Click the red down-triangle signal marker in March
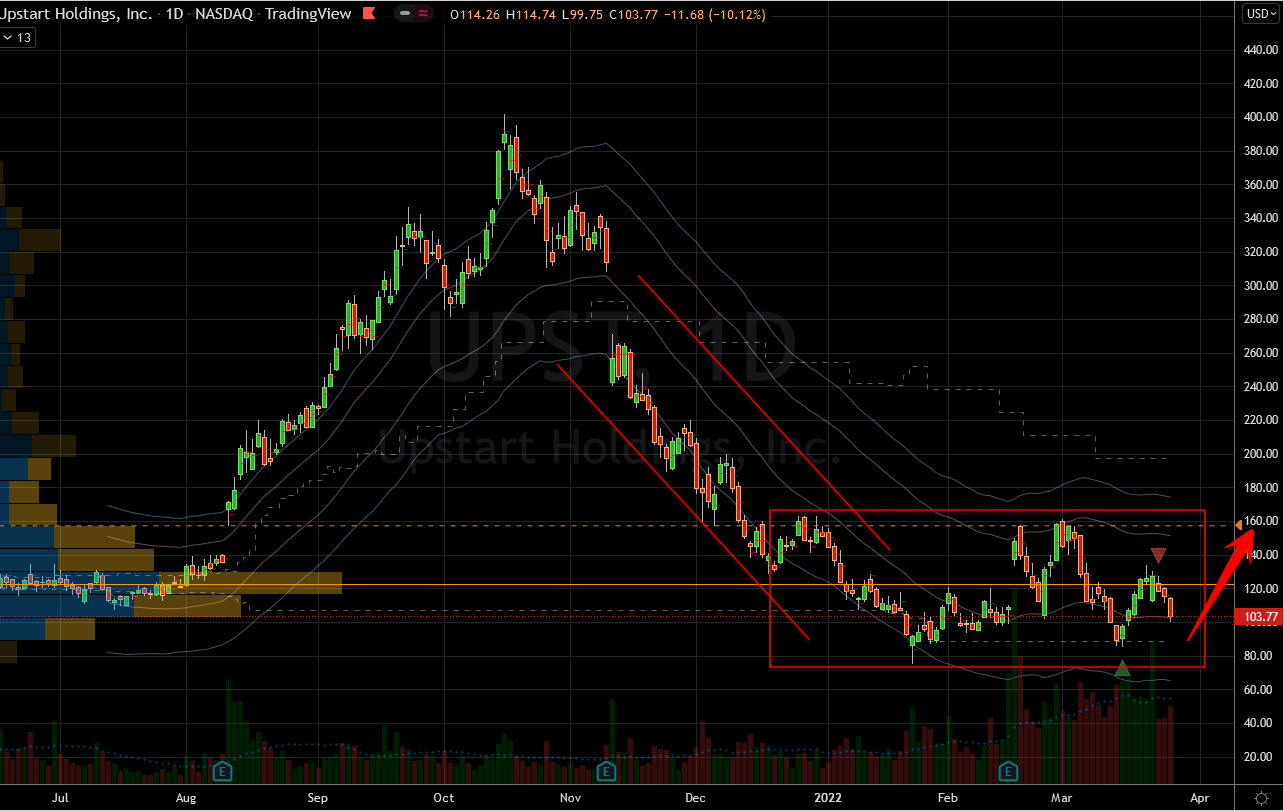This screenshot has height=812, width=1284. click(x=1158, y=555)
